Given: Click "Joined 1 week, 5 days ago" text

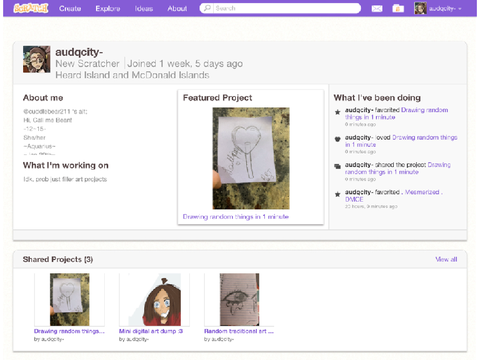Looking at the screenshot, I should (185, 64).
